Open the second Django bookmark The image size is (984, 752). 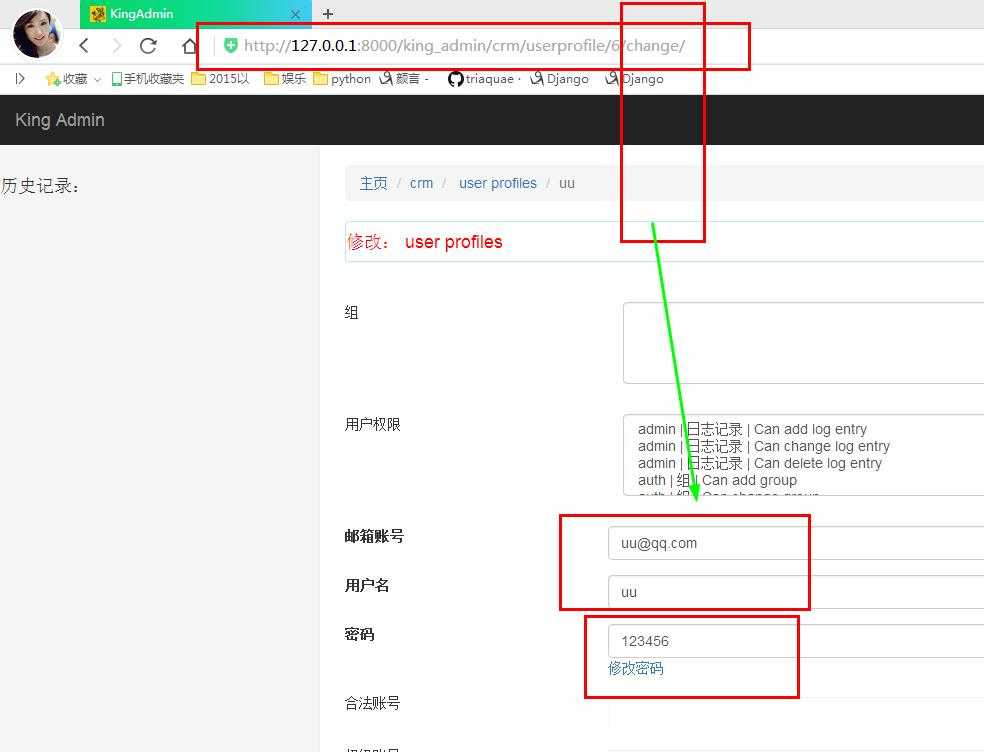pos(634,78)
